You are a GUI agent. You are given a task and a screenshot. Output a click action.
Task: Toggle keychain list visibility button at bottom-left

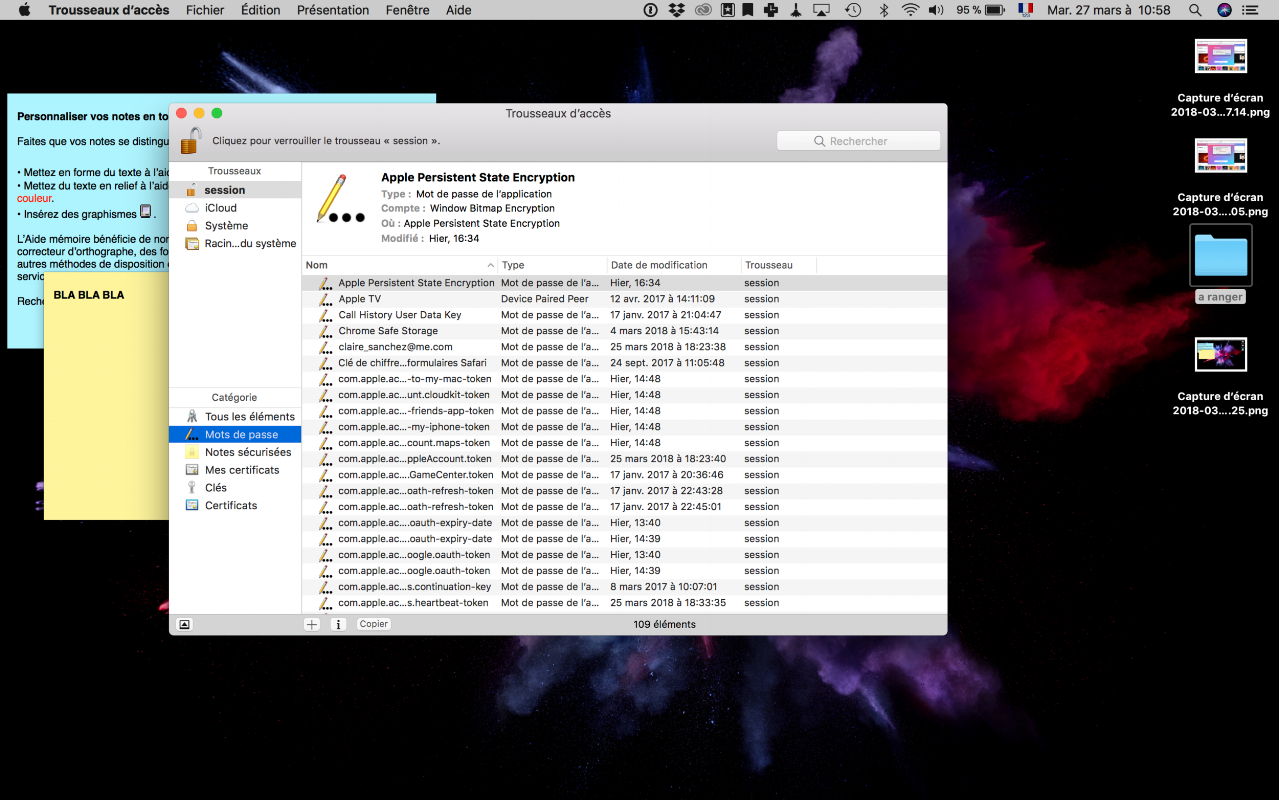pyautogui.click(x=184, y=624)
